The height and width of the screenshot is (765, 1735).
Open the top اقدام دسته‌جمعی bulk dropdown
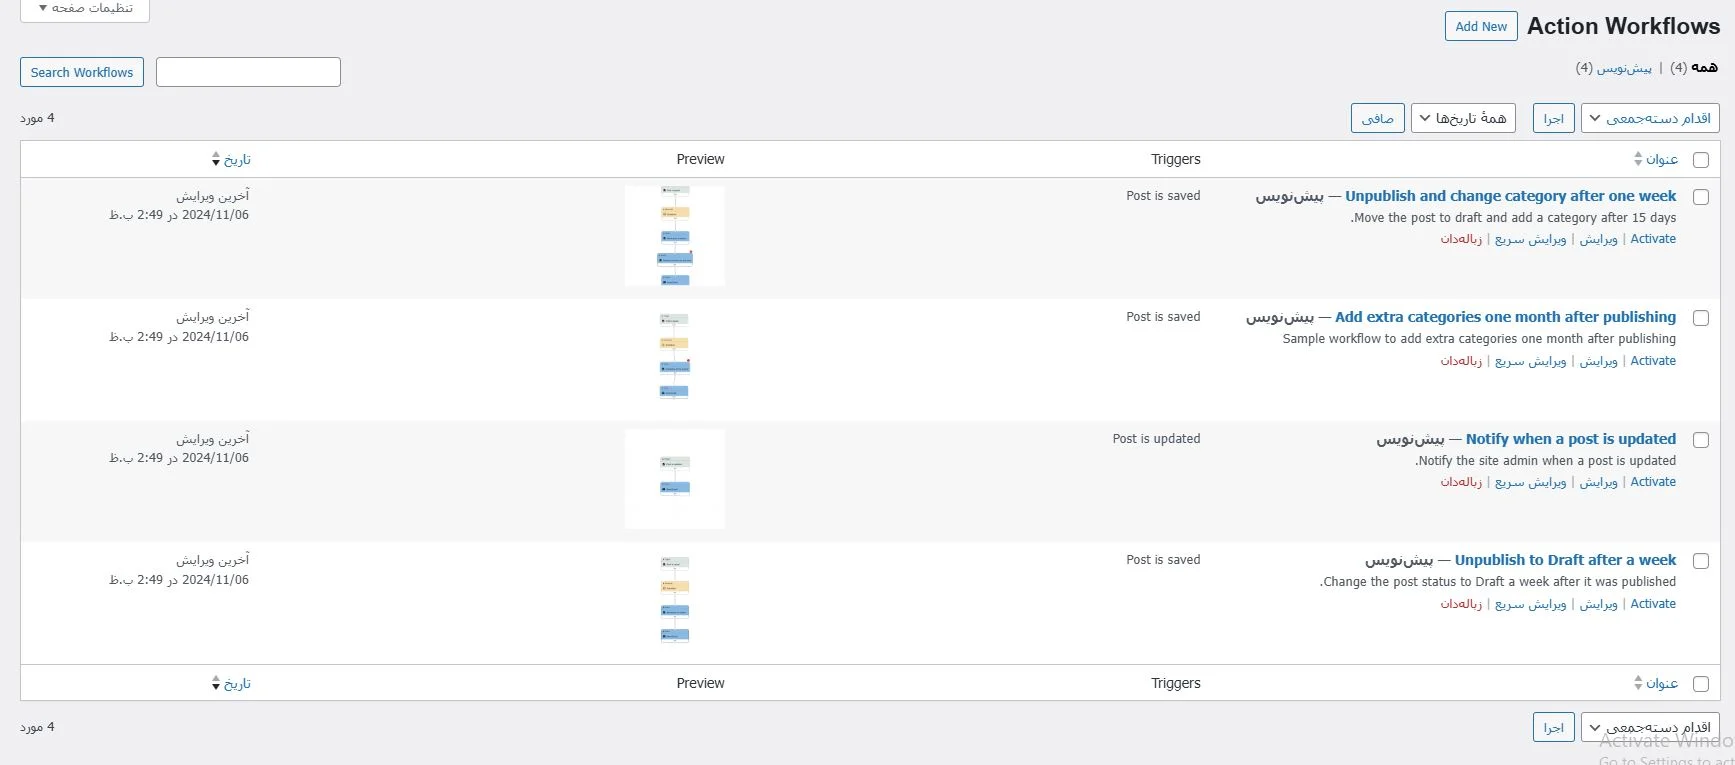(1650, 118)
